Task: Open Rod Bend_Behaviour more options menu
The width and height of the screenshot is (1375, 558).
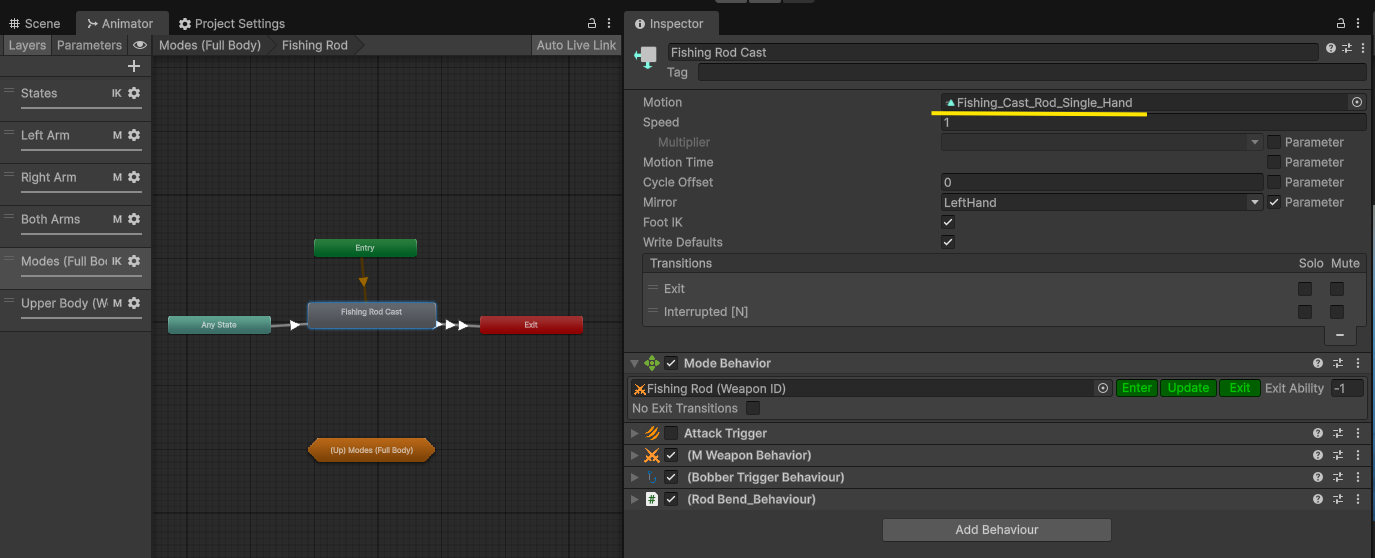Action: tap(1358, 499)
